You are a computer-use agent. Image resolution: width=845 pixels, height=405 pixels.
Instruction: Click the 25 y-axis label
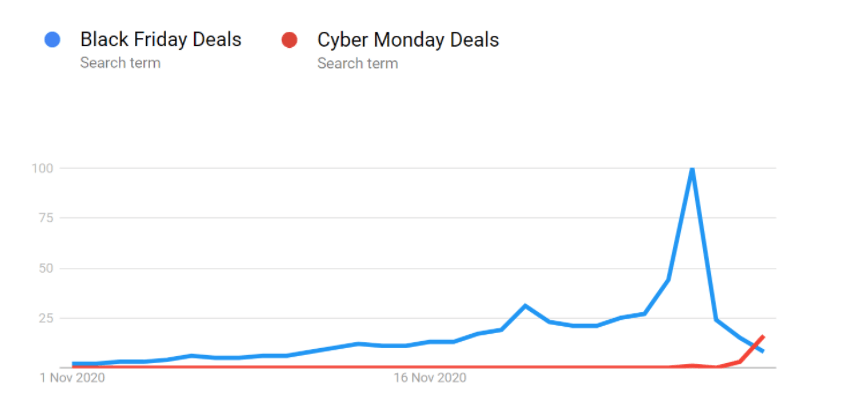(x=45, y=318)
